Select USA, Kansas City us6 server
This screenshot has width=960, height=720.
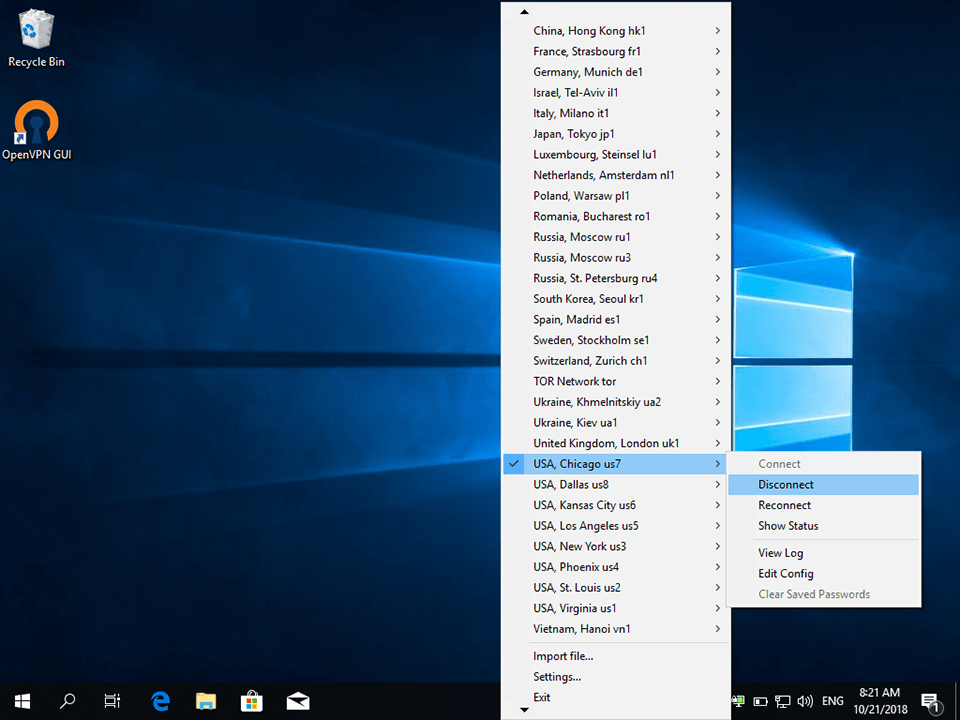[615, 505]
